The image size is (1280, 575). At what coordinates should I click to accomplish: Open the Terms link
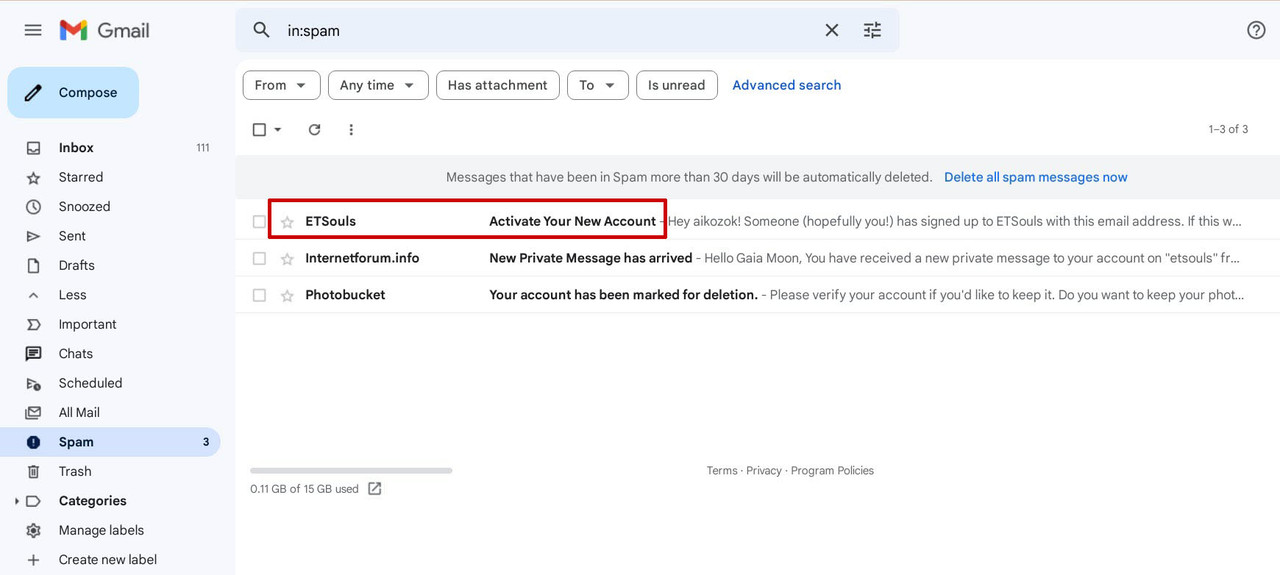722,471
